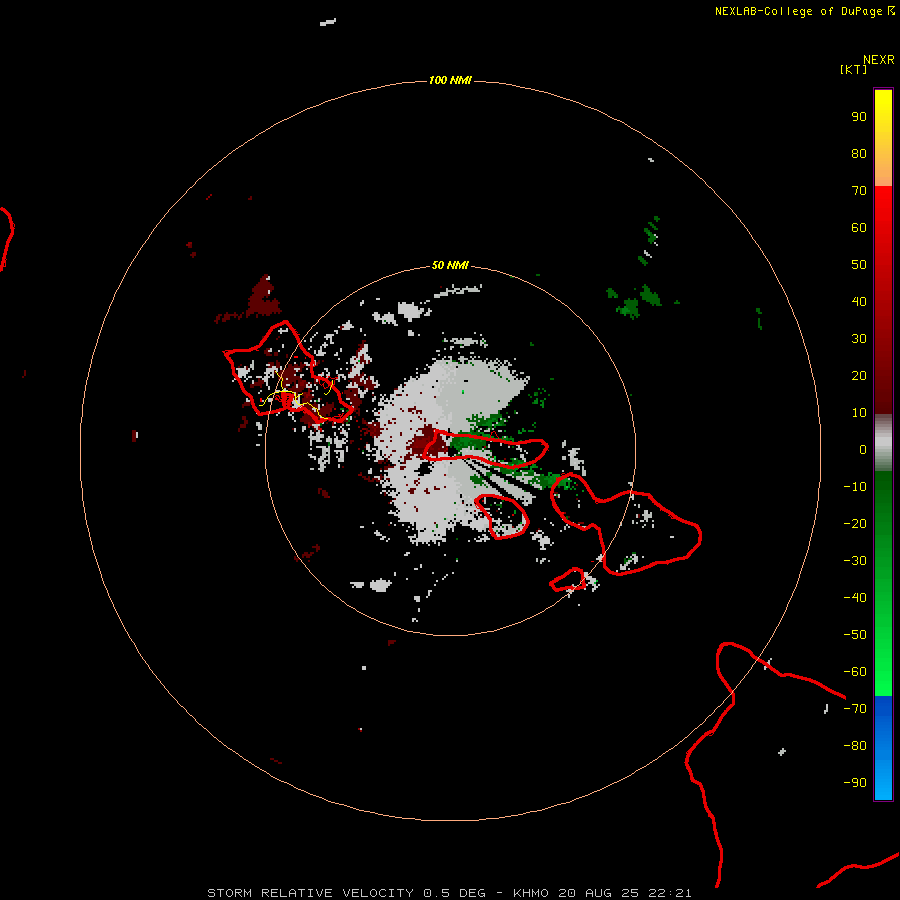Click the 50 NMI range ring label

(x=450, y=265)
